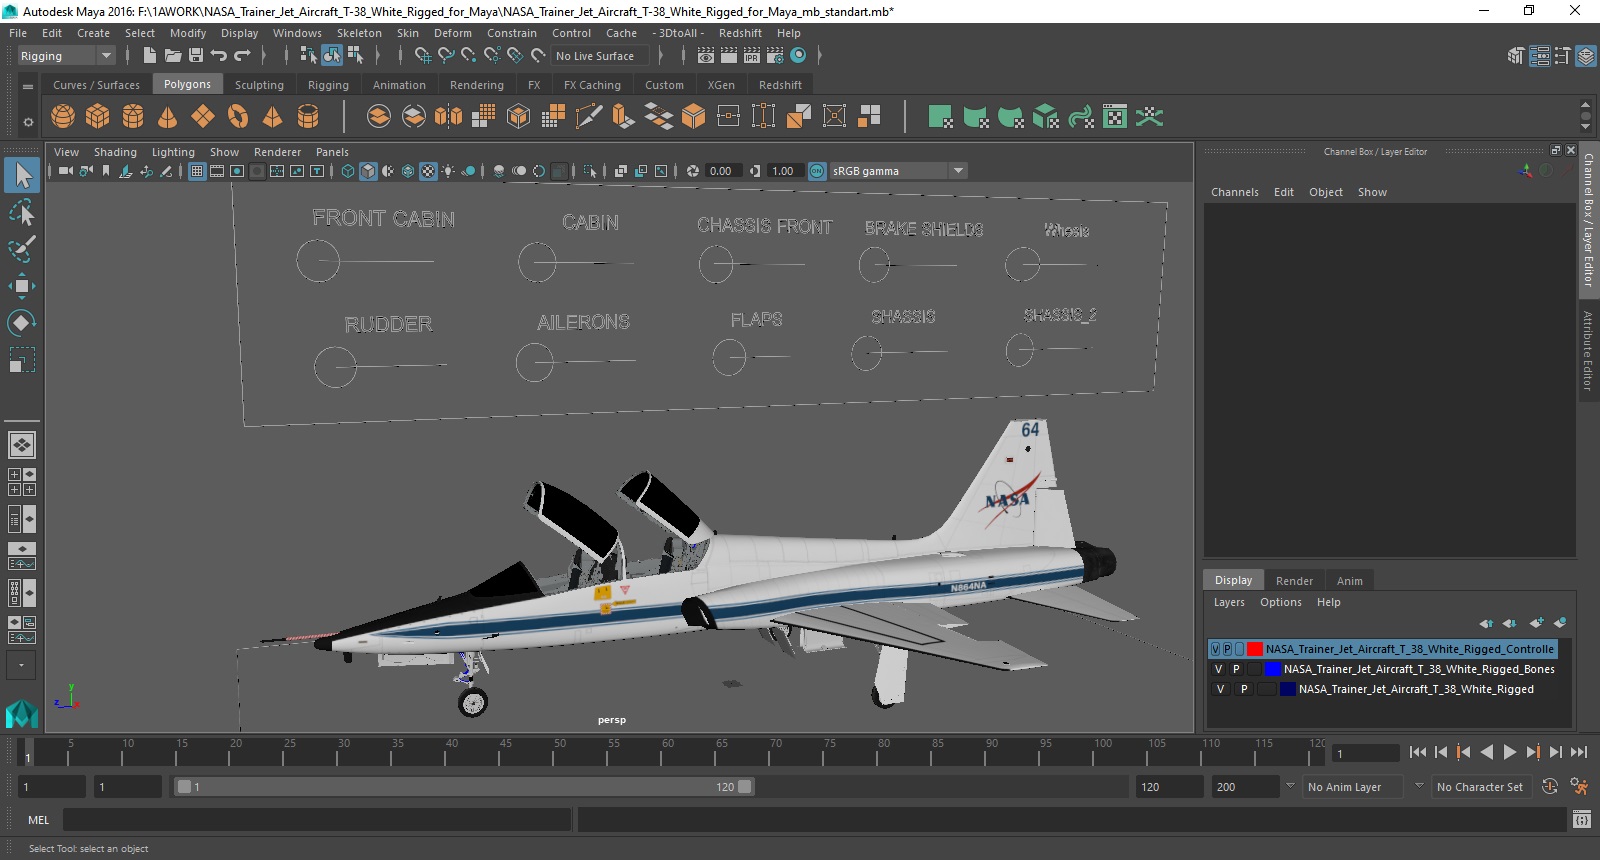Create a polygon cube from shelf
Screen dimensions: 1600x860
coord(98,117)
